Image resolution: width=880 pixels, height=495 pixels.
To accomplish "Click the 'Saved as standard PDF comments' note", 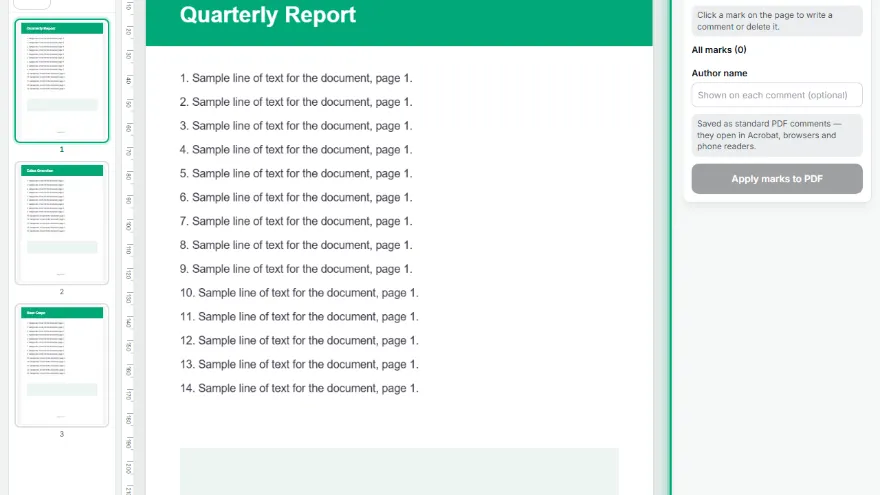I will [x=777, y=135].
